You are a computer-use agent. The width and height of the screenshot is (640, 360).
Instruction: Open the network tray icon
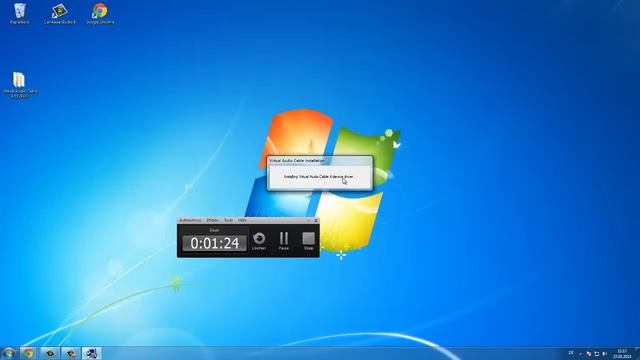tap(597, 353)
